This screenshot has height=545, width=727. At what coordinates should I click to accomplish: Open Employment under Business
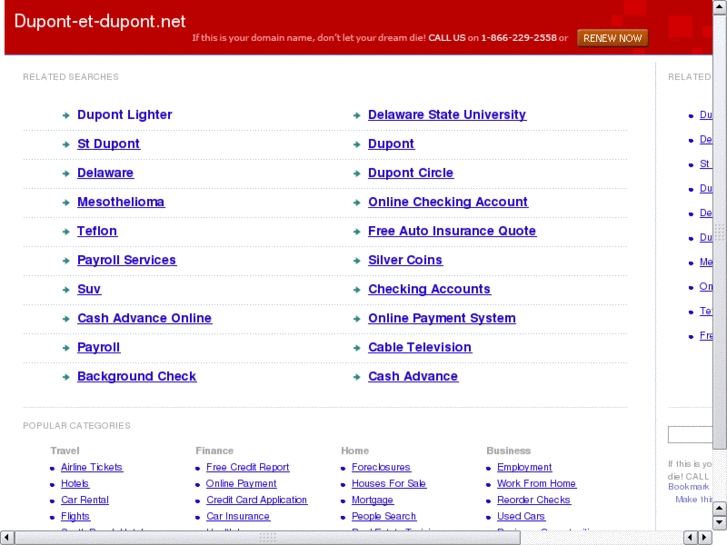[x=524, y=467]
